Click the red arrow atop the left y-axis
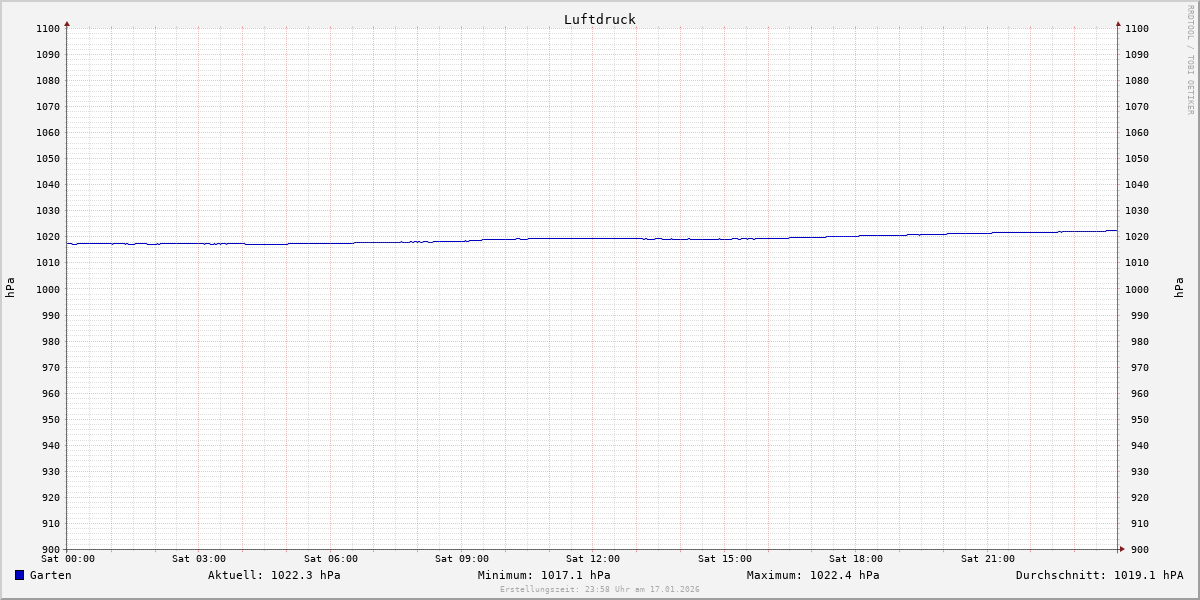 (x=67, y=23)
